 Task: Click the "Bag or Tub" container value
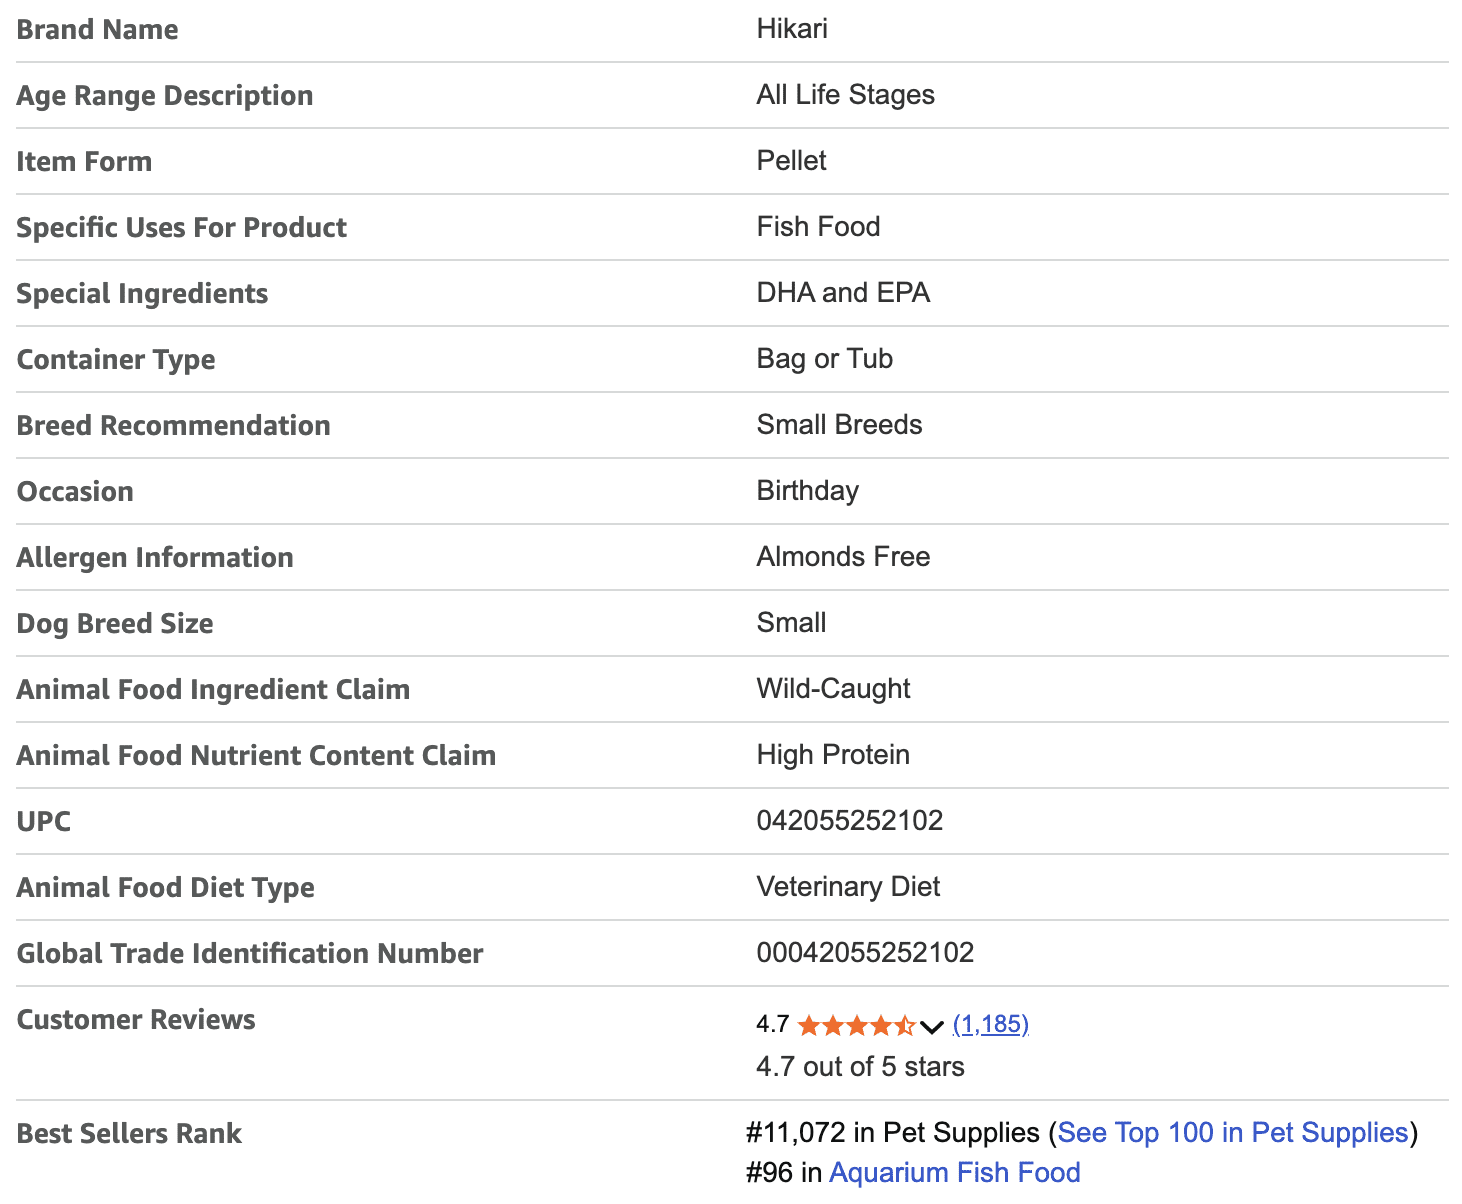[x=824, y=359]
